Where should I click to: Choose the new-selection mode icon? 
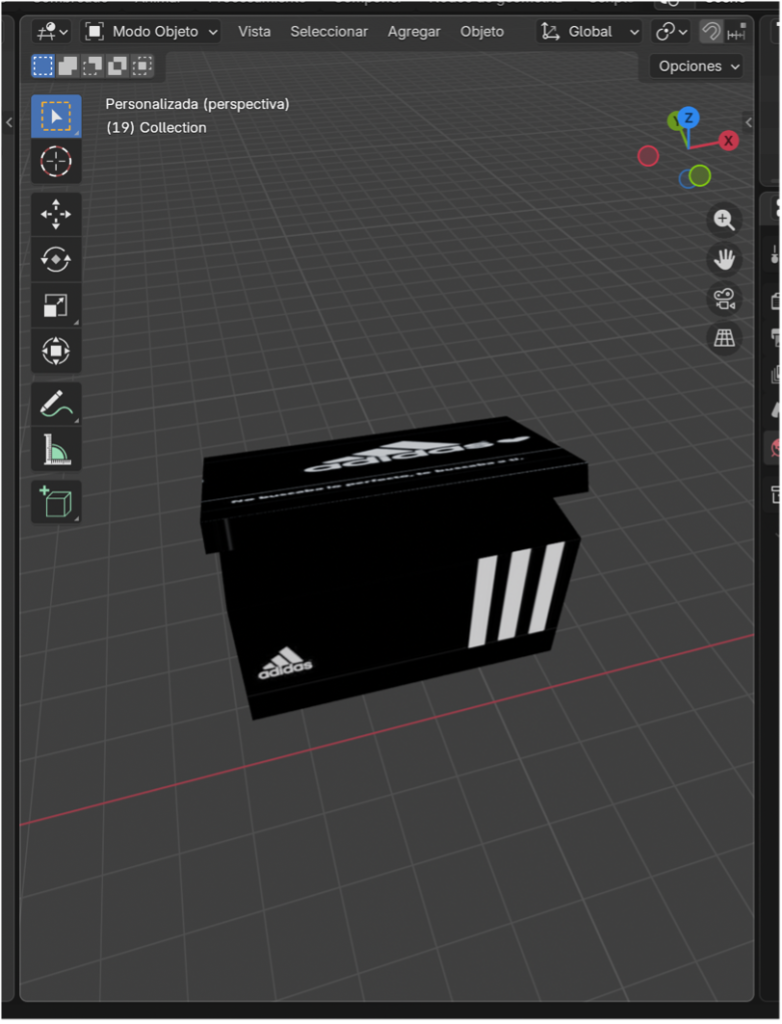[43, 66]
